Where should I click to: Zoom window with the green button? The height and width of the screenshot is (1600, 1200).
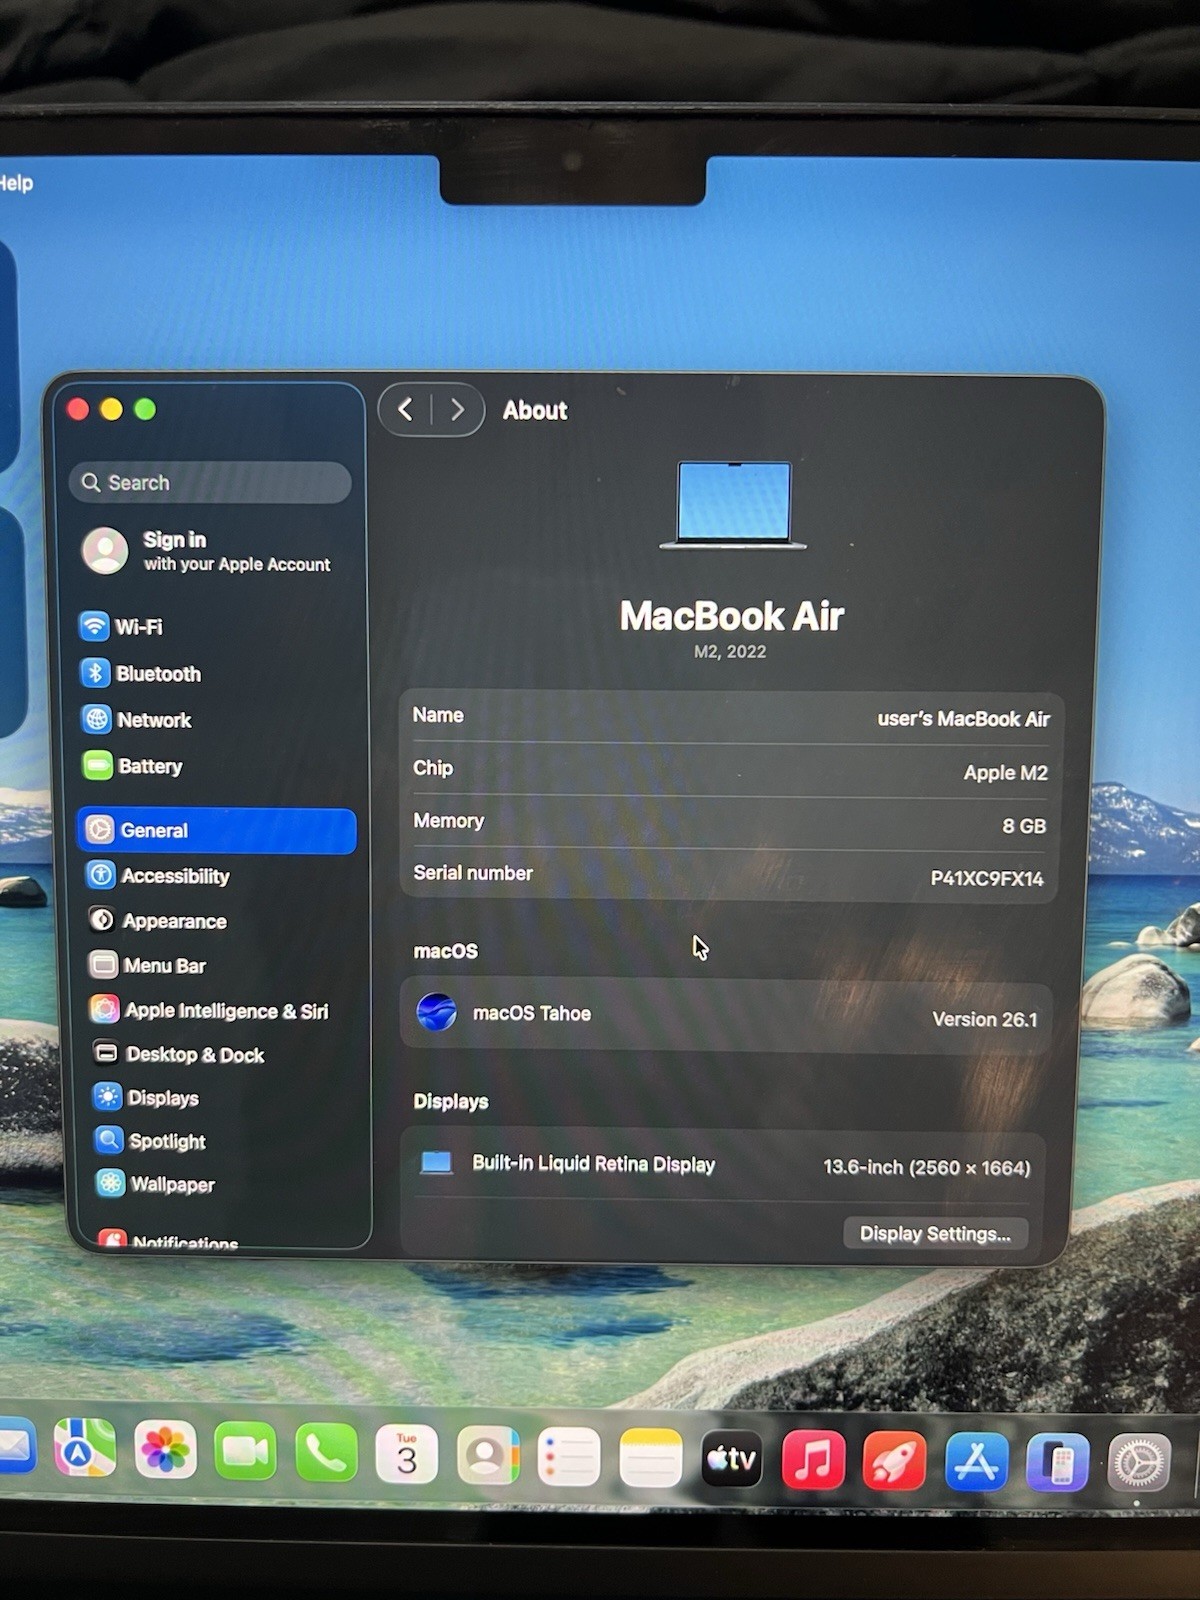point(145,409)
